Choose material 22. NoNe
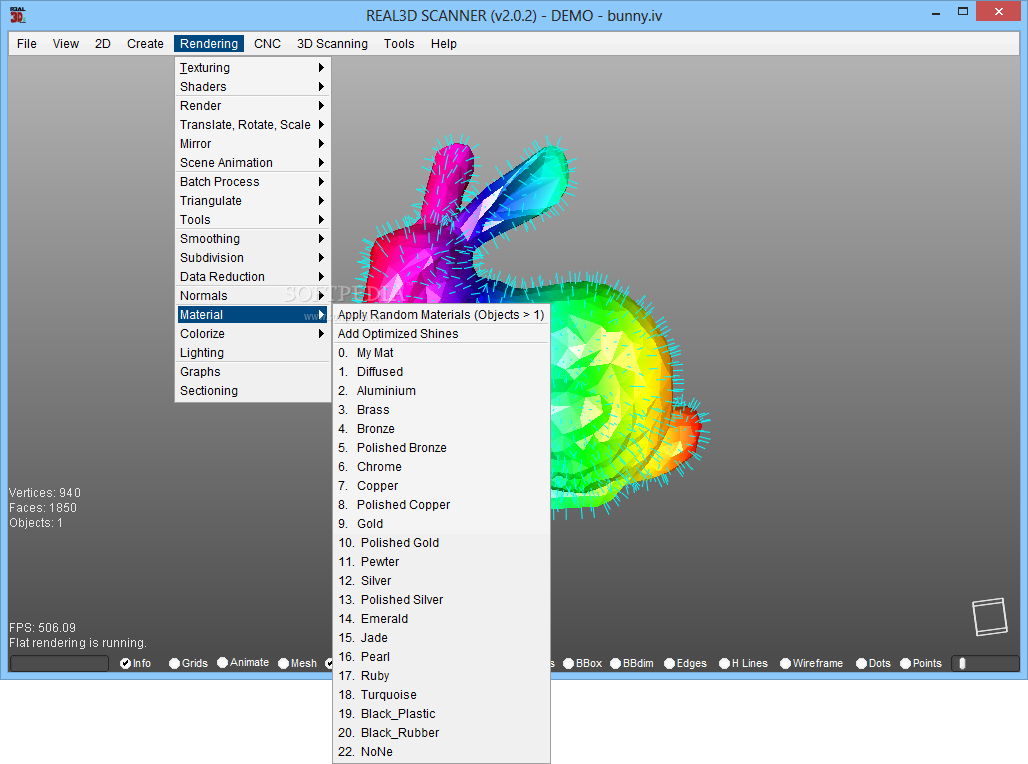Screen dimensions: 1028x764 point(441,752)
